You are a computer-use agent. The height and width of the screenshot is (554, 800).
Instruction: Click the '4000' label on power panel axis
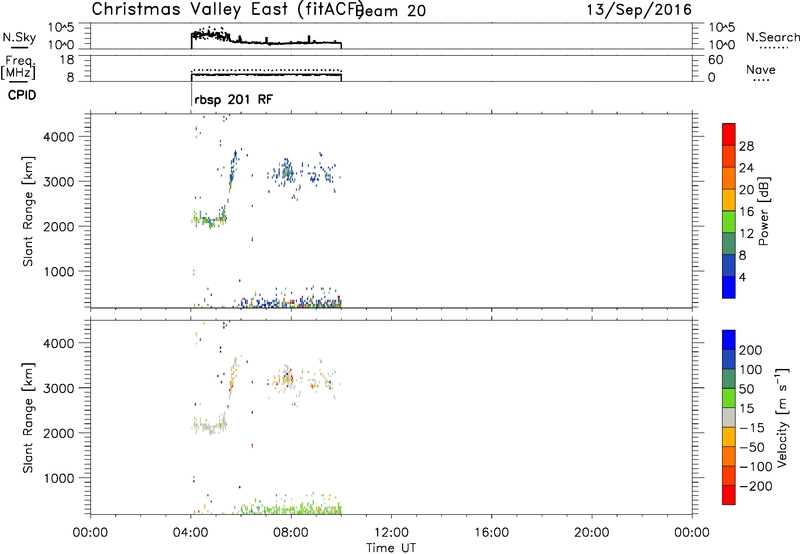pos(59,137)
